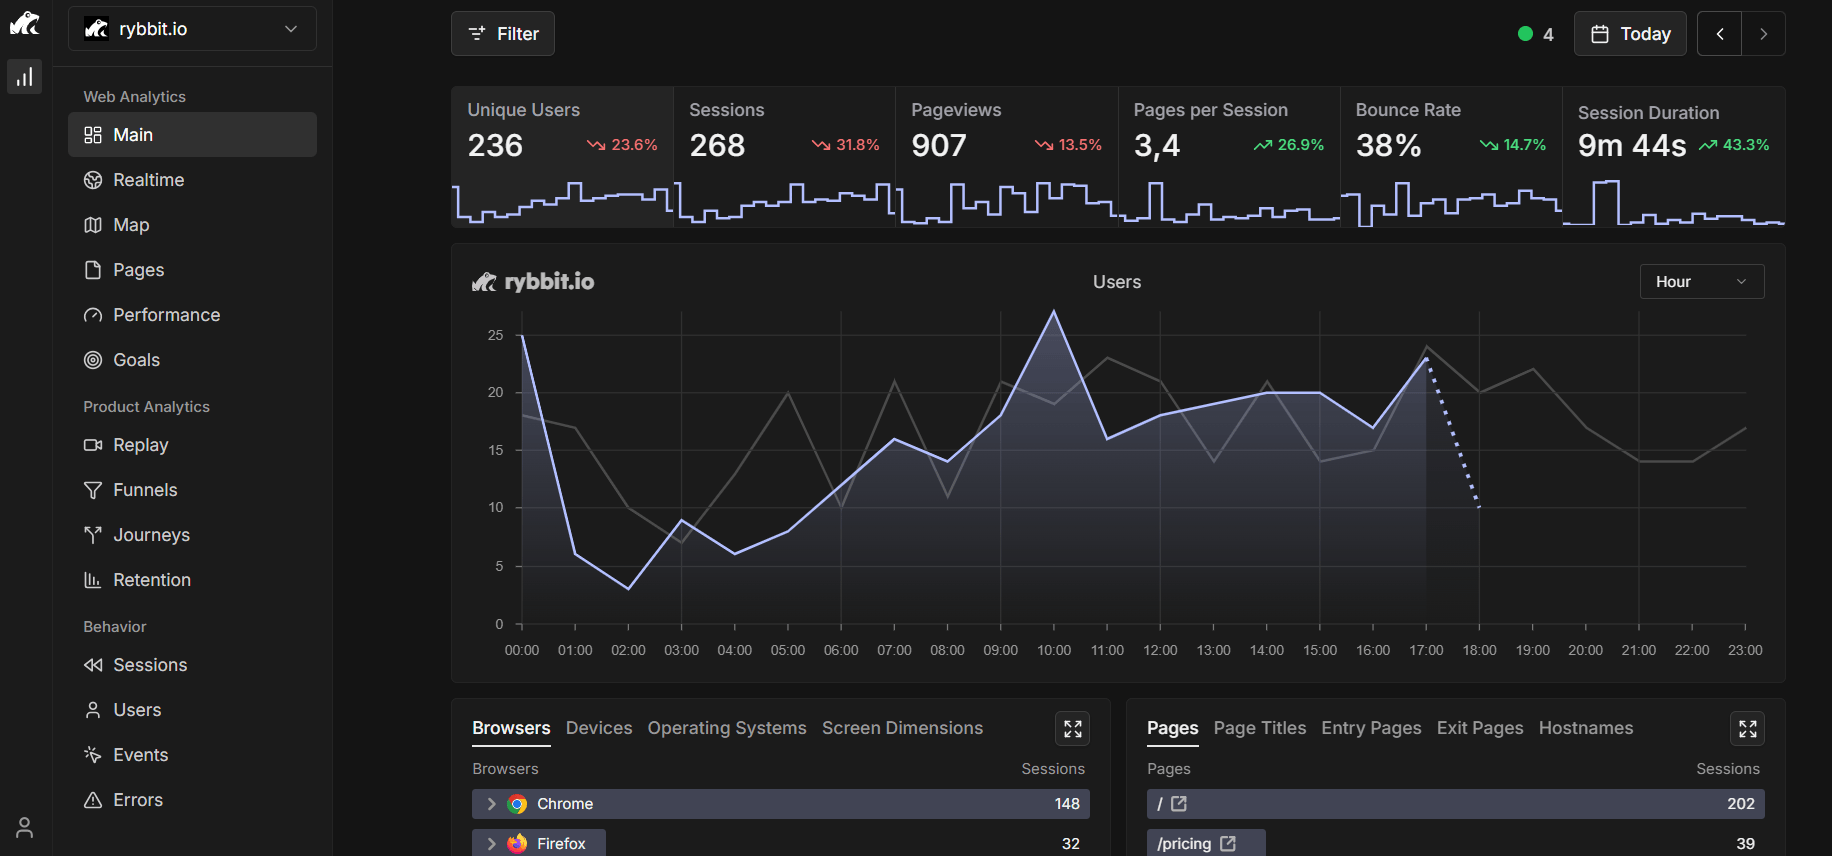
Task: Select the Bounce Rate metric card
Action: 1450,156
